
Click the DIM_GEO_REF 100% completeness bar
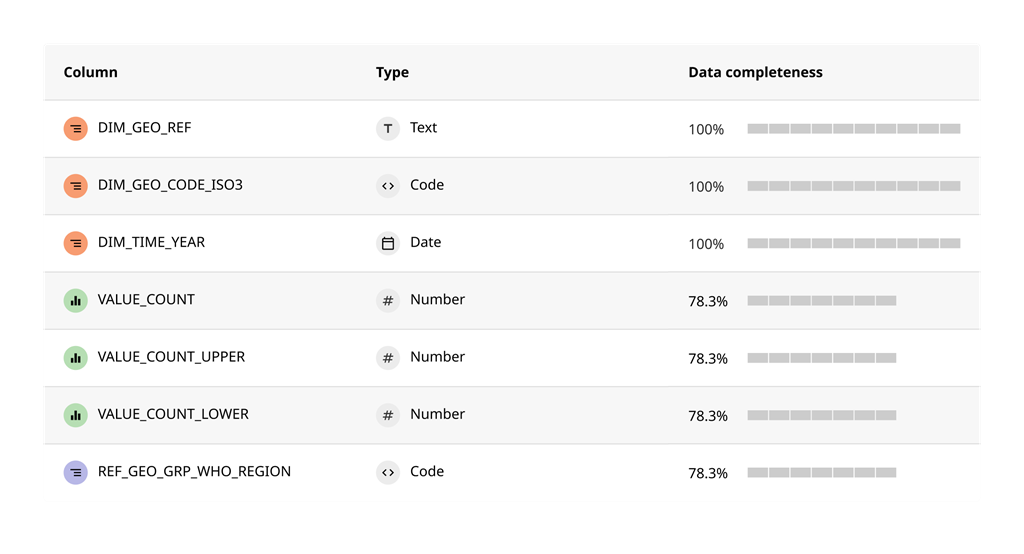853,129
